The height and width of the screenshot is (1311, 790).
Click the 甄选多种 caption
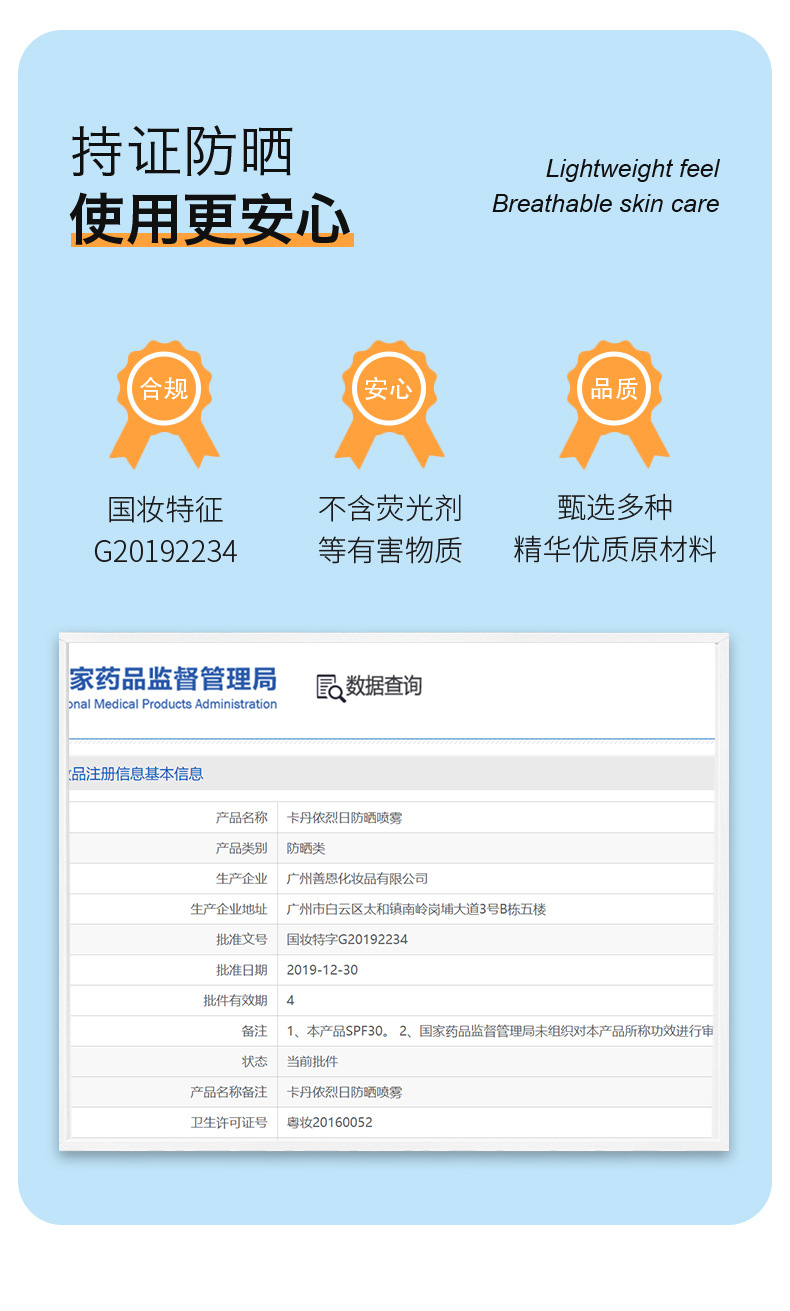[x=615, y=507]
